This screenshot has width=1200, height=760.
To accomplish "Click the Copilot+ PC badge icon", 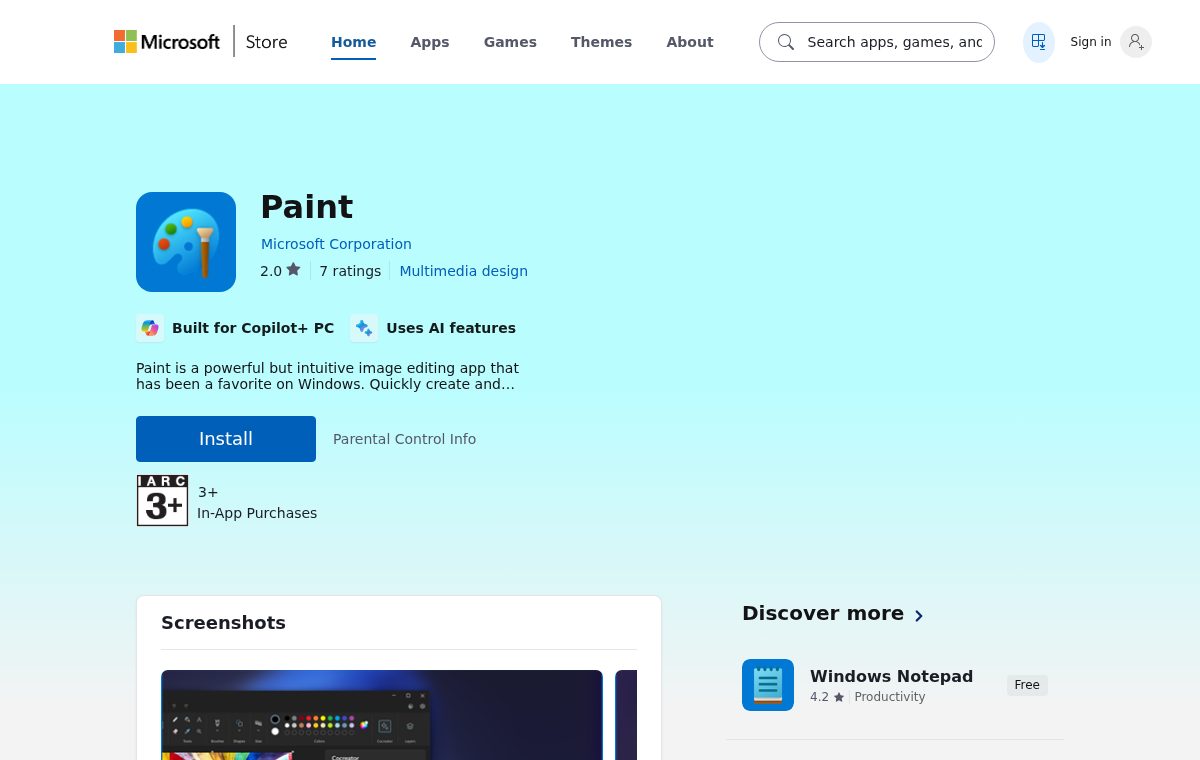I will 150,328.
